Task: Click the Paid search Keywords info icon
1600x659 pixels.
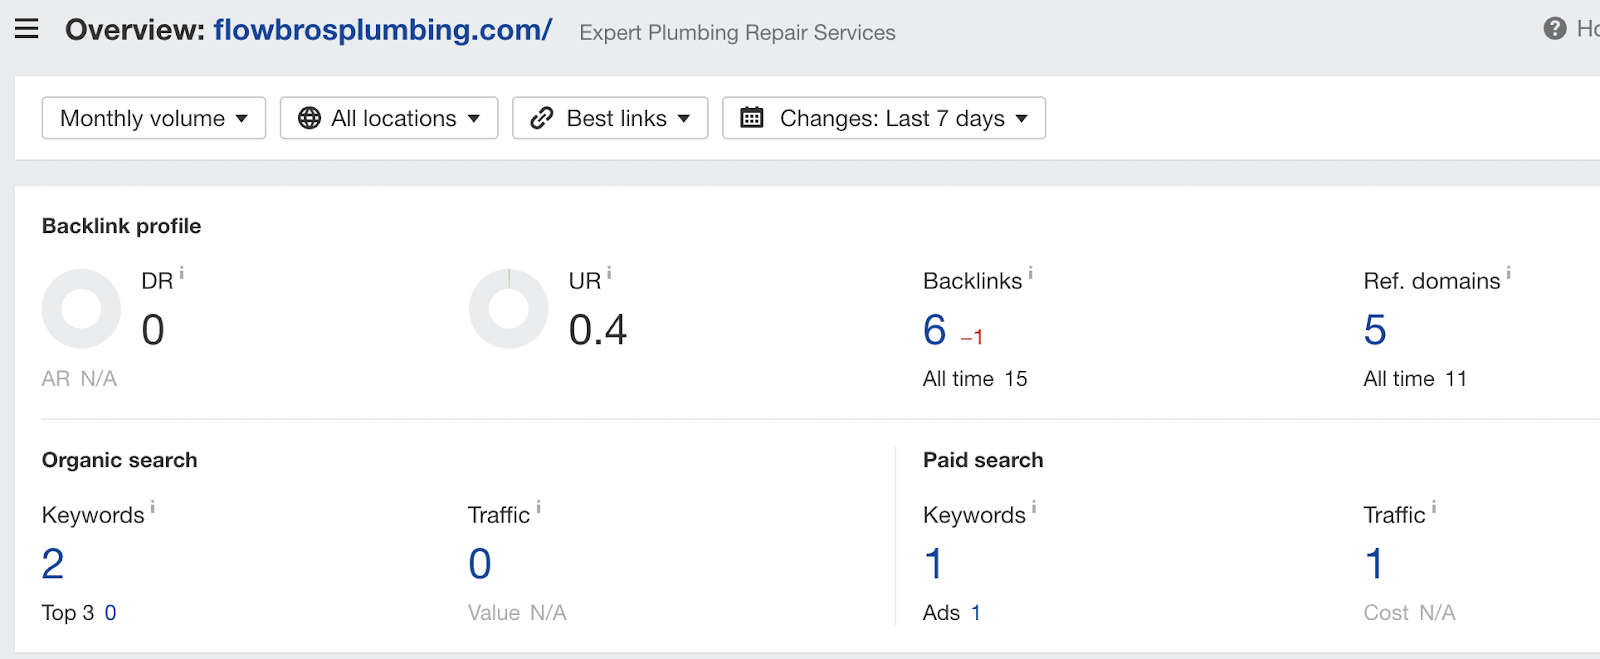Action: pyautogui.click(x=1034, y=507)
